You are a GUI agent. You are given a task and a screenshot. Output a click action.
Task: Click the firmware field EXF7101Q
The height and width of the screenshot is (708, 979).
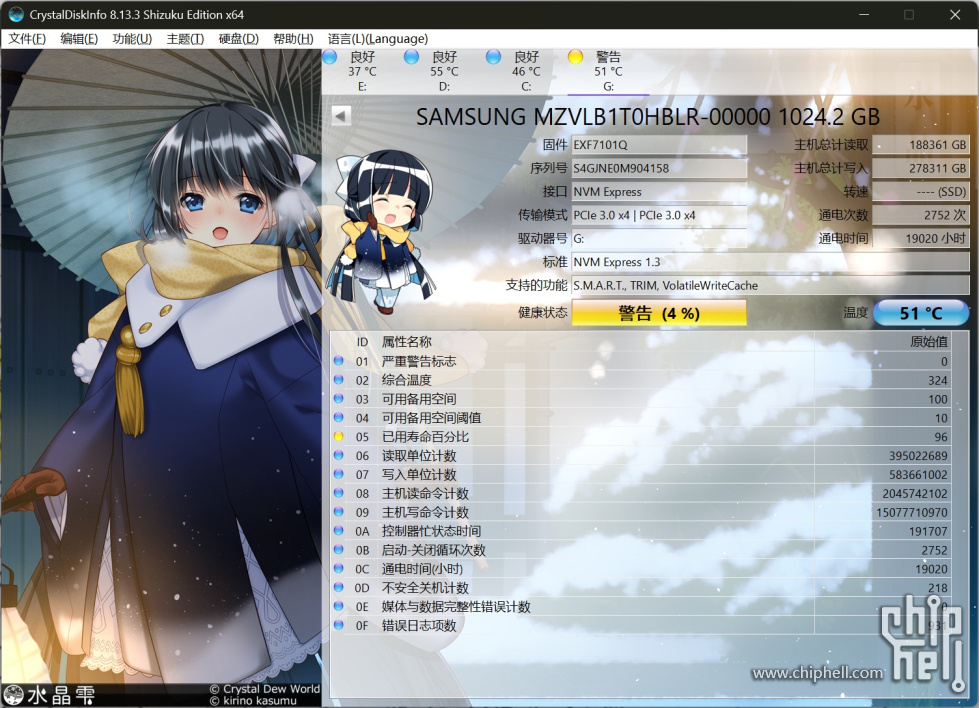pos(659,145)
